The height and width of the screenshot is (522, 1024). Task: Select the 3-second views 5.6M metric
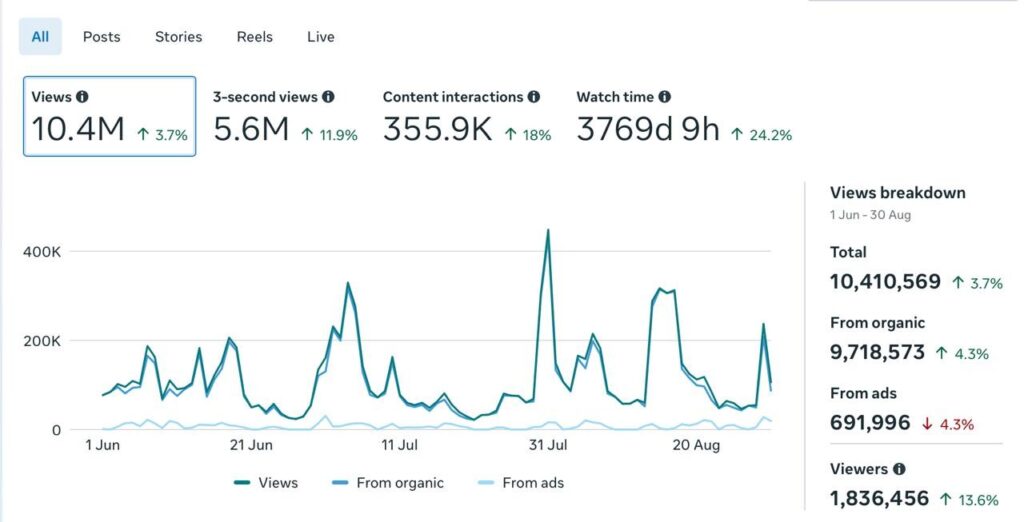[285, 116]
